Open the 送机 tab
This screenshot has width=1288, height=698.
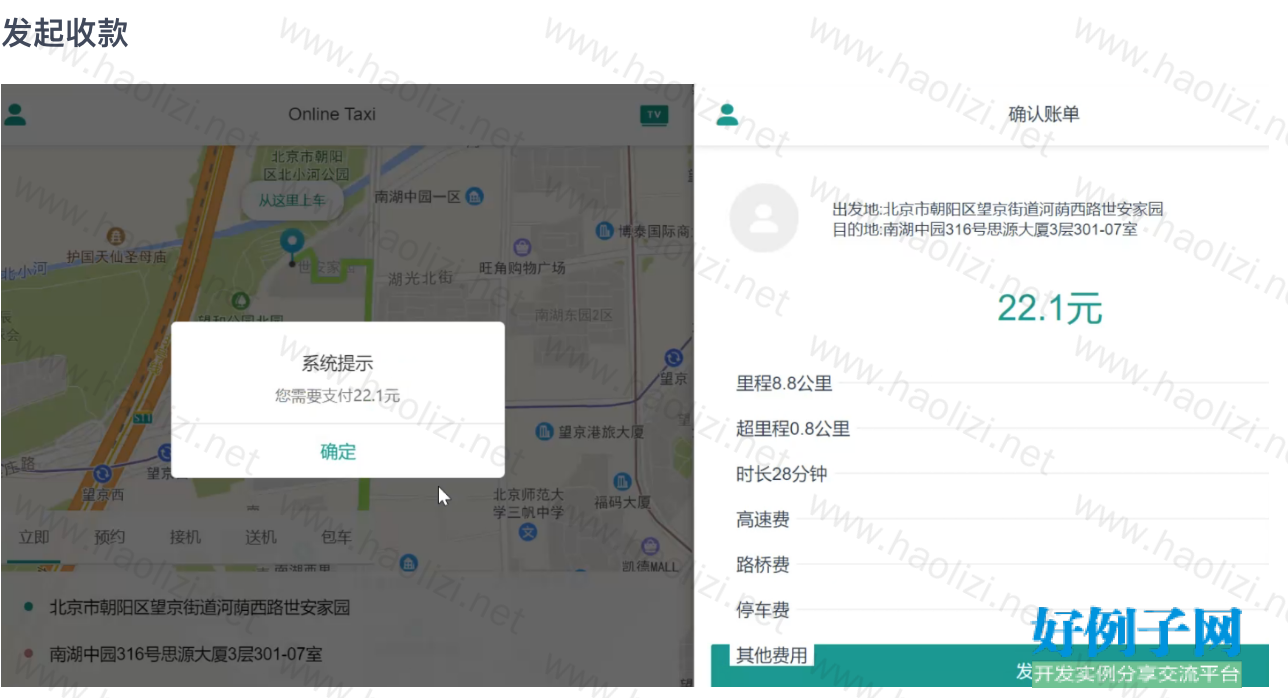tap(261, 537)
